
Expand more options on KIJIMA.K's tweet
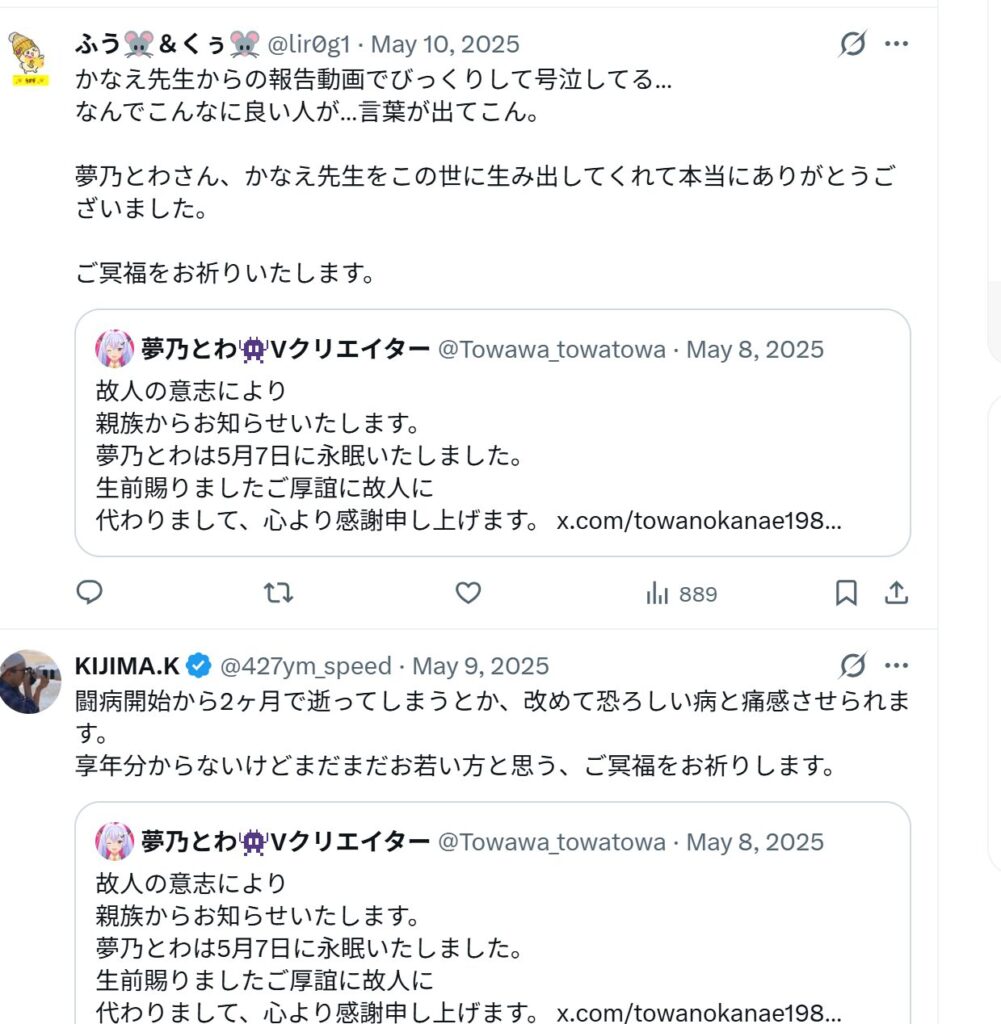[897, 665]
